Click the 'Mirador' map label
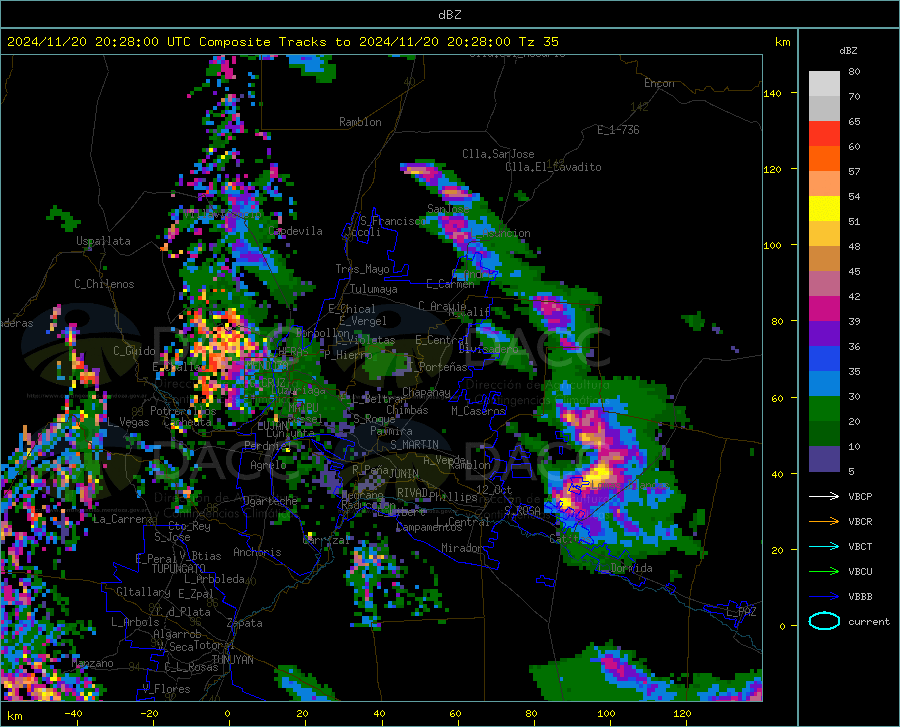 [461, 548]
